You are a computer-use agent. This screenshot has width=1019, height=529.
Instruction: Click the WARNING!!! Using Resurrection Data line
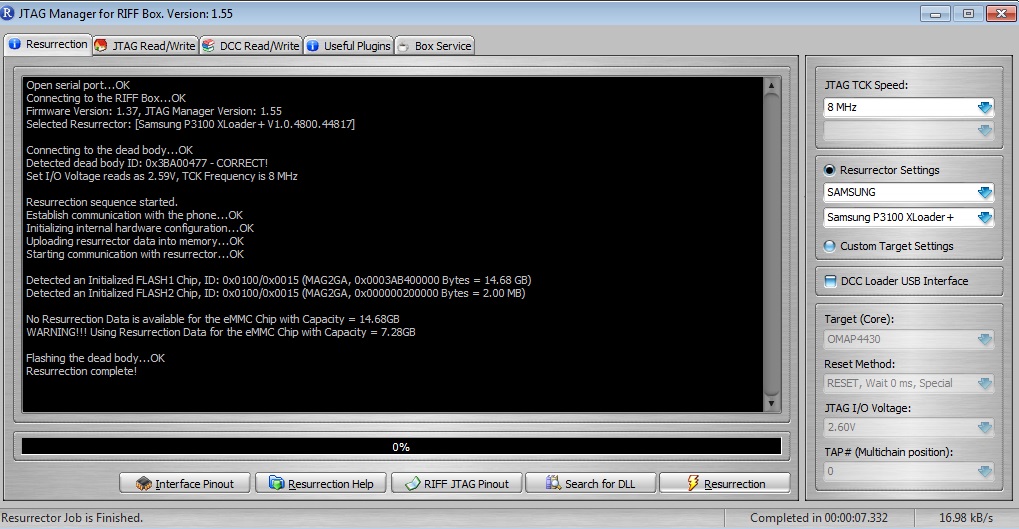point(220,332)
